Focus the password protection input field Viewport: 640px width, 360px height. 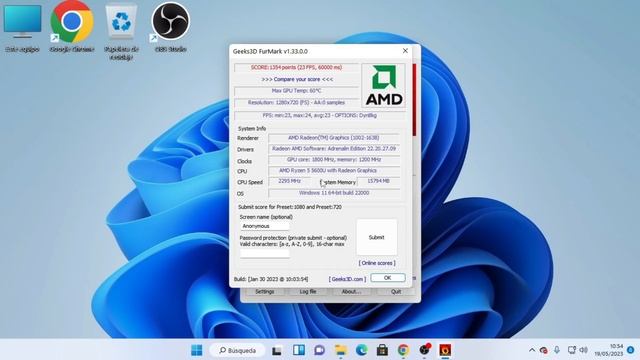point(264,253)
